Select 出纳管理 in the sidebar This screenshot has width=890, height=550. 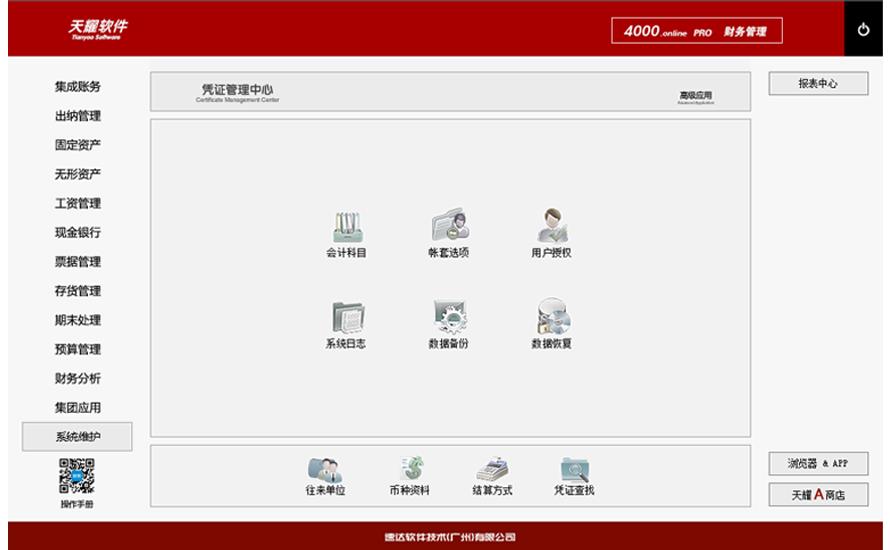tap(77, 116)
